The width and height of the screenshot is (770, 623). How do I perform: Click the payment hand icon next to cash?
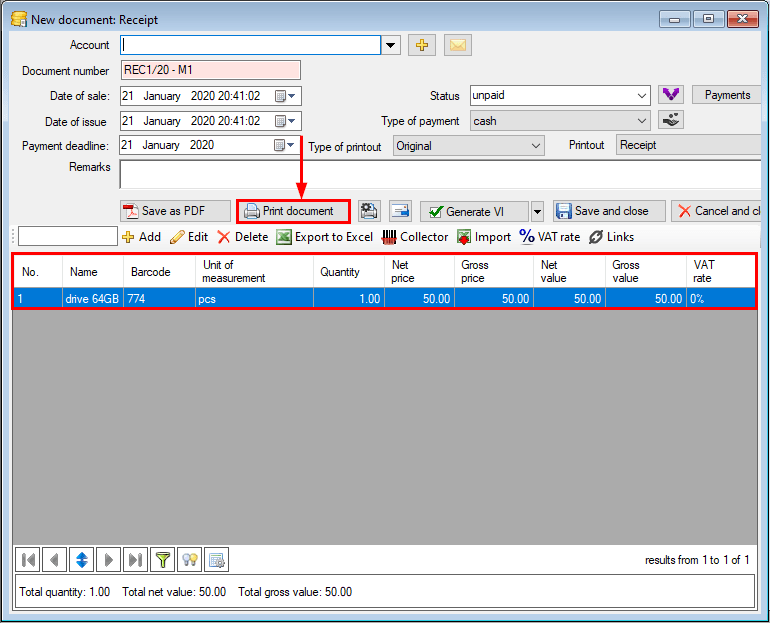click(x=671, y=120)
